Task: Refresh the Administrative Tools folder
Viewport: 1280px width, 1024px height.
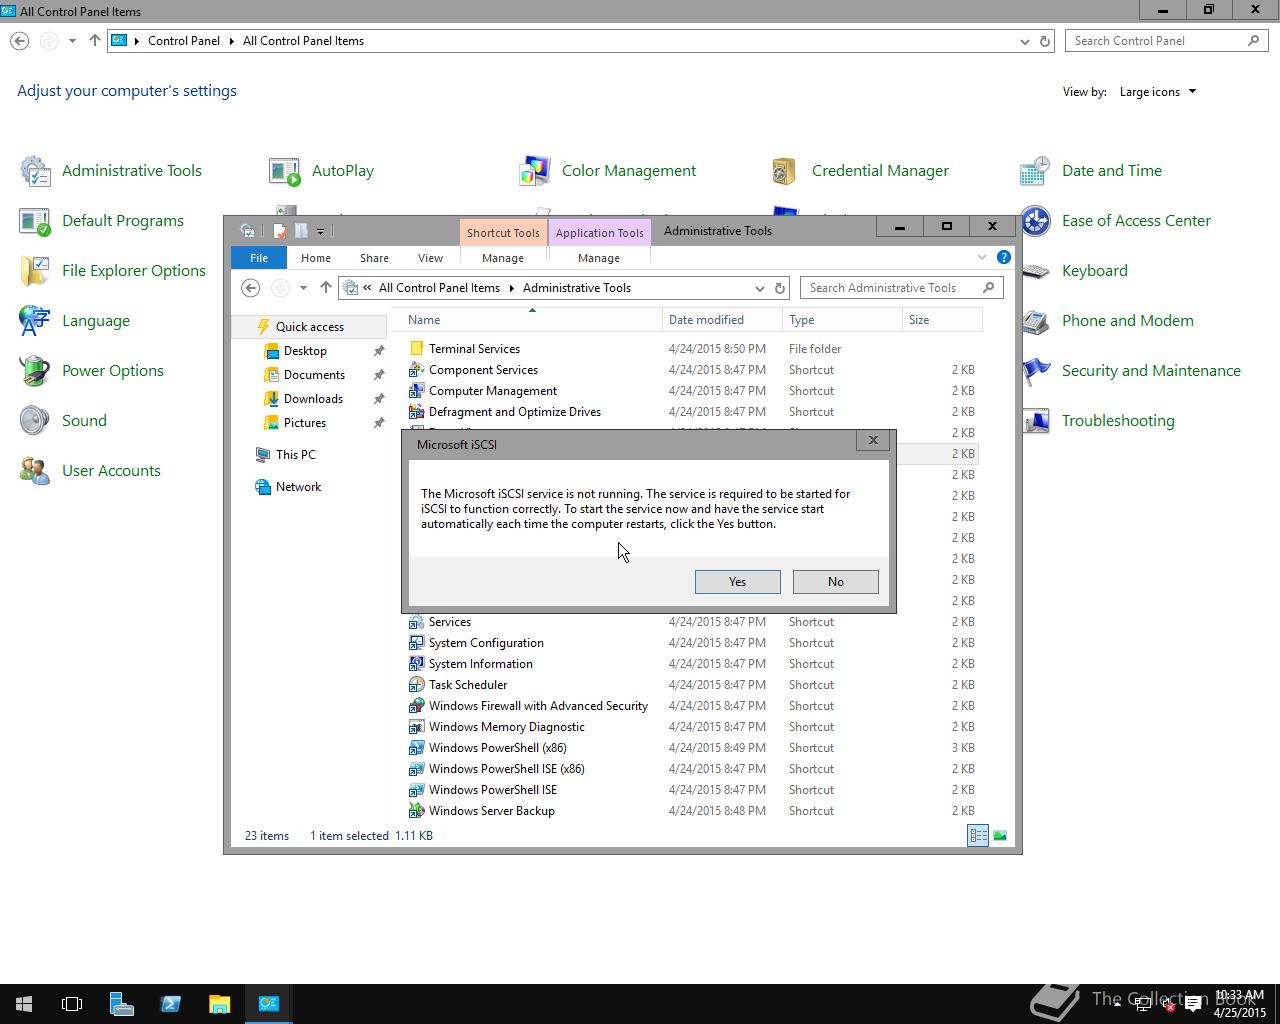Action: (780, 288)
